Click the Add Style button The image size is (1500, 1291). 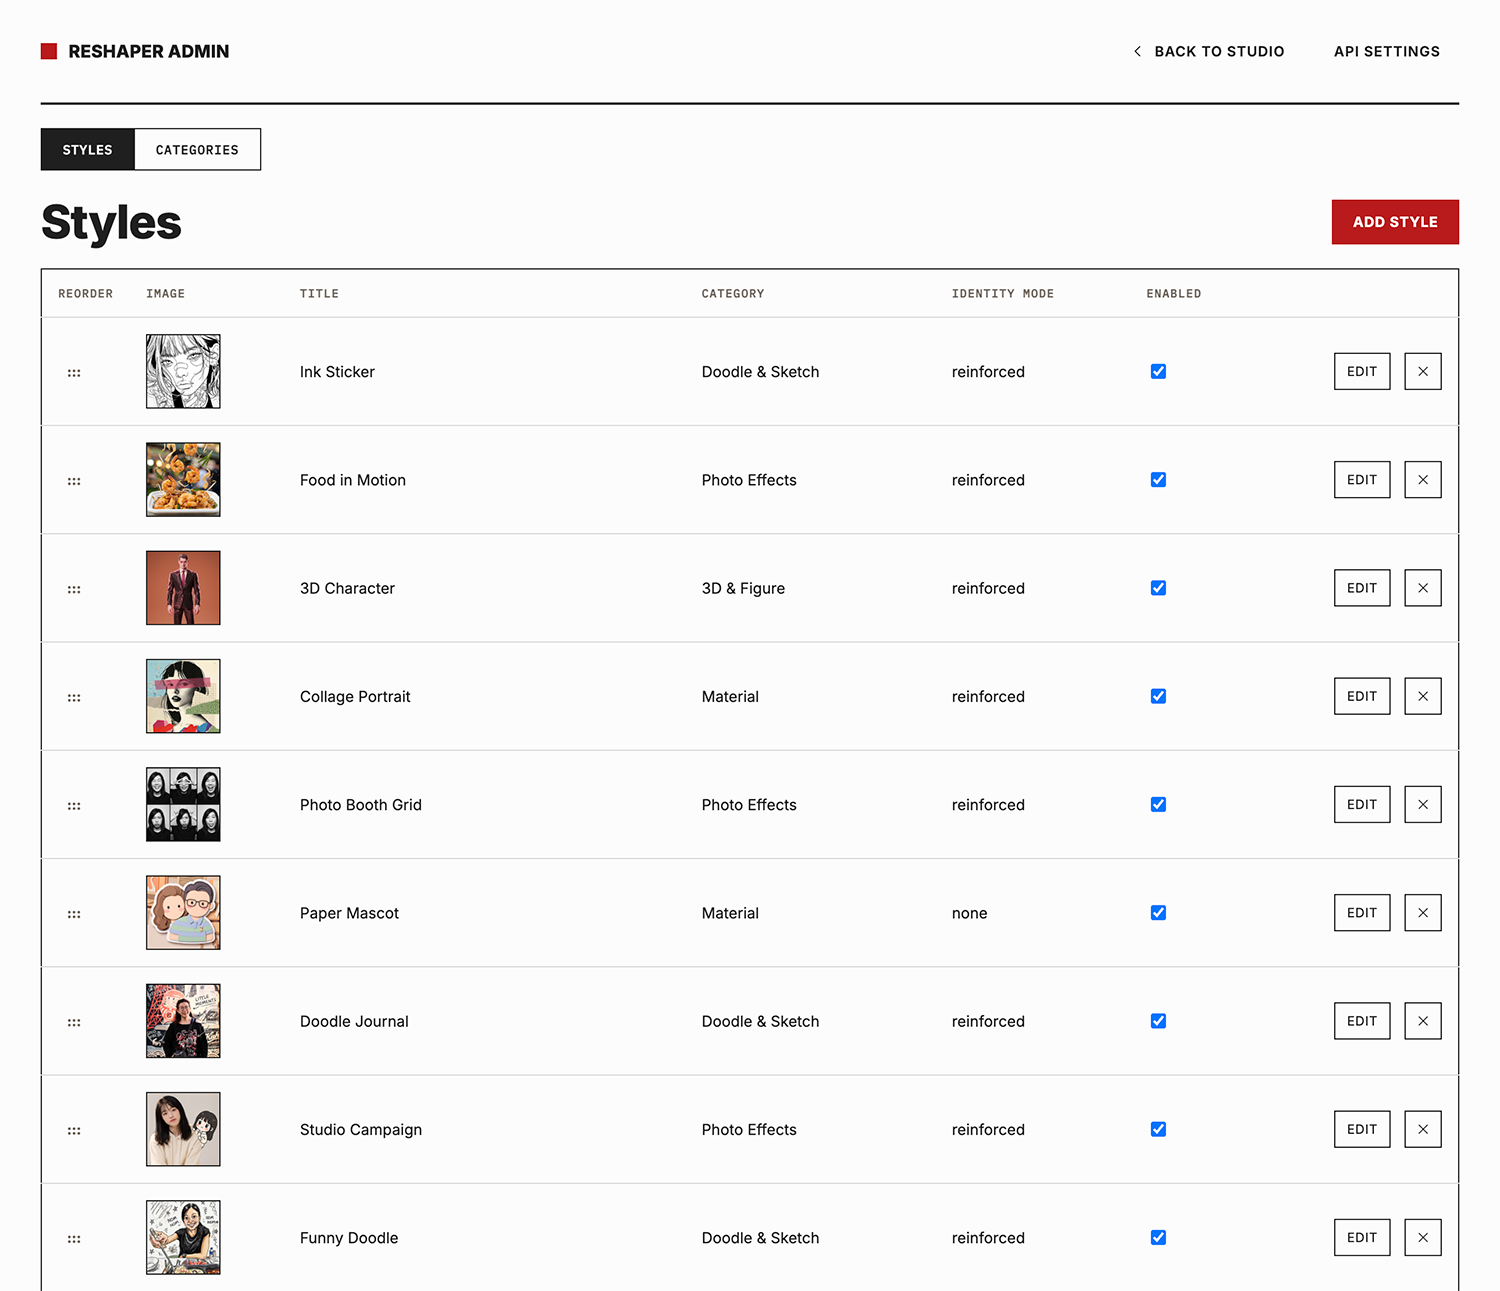tap(1395, 222)
